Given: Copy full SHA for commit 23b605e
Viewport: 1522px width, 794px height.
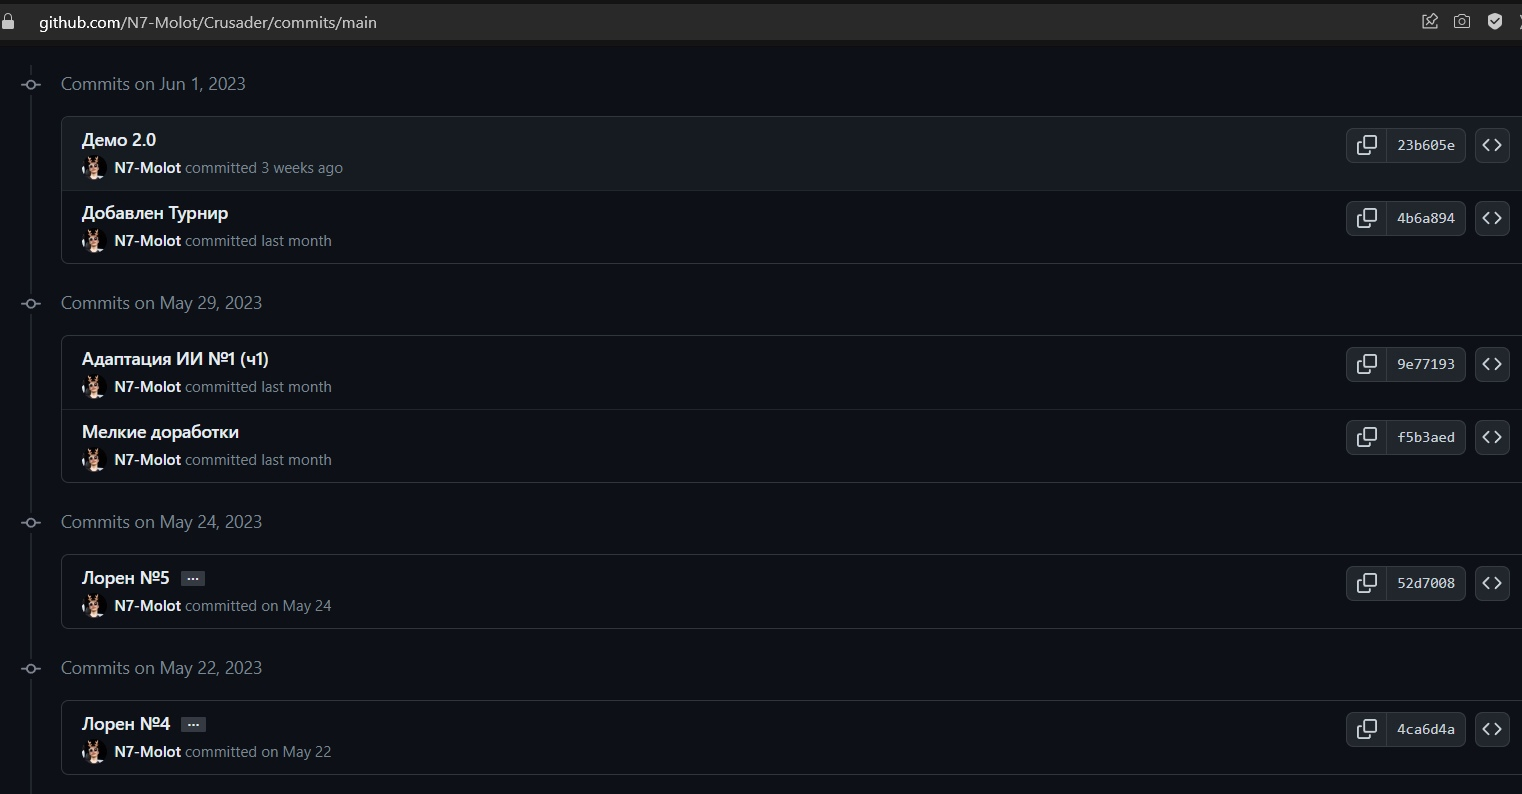Looking at the screenshot, I should 1366,145.
